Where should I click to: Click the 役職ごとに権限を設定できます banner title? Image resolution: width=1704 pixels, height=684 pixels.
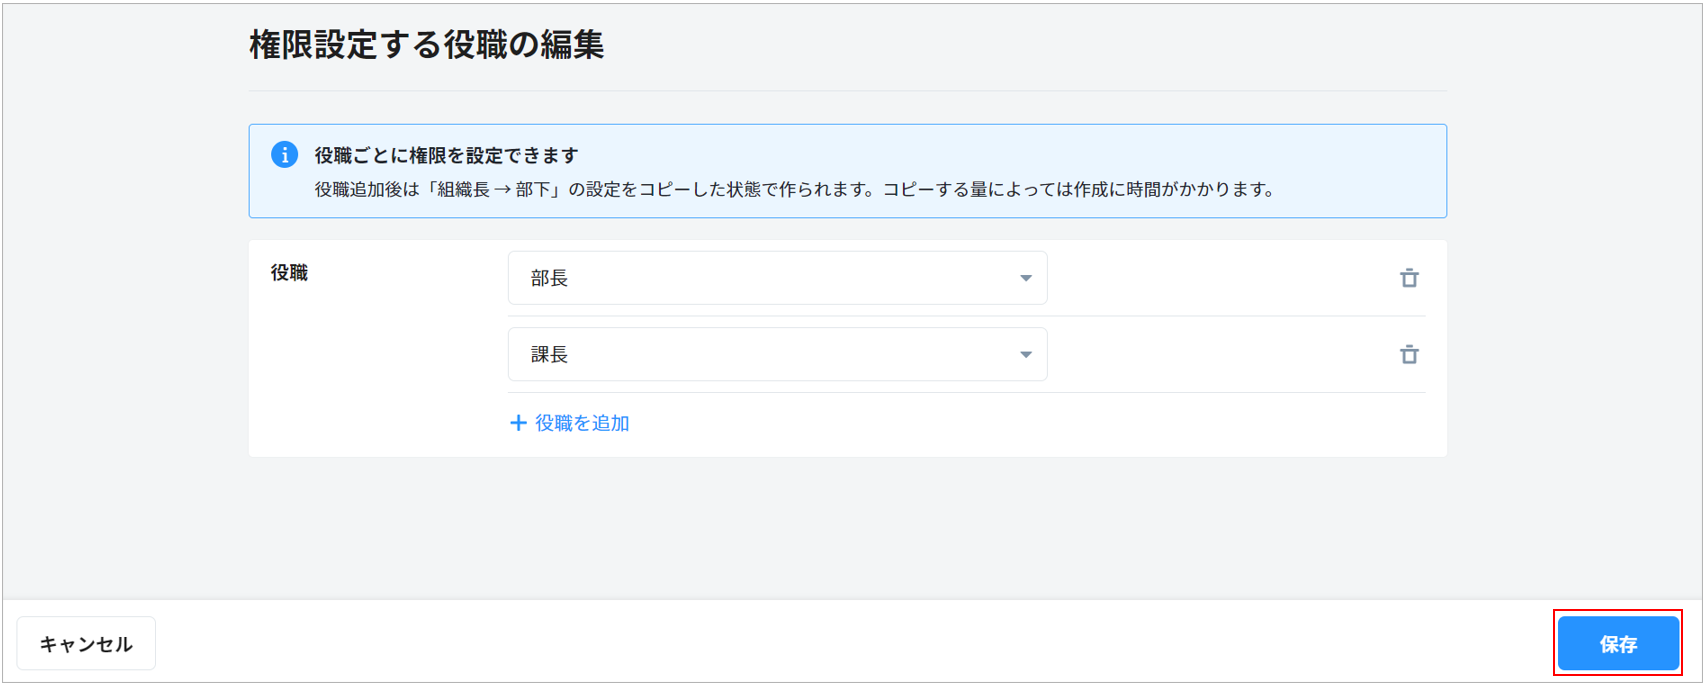(446, 155)
